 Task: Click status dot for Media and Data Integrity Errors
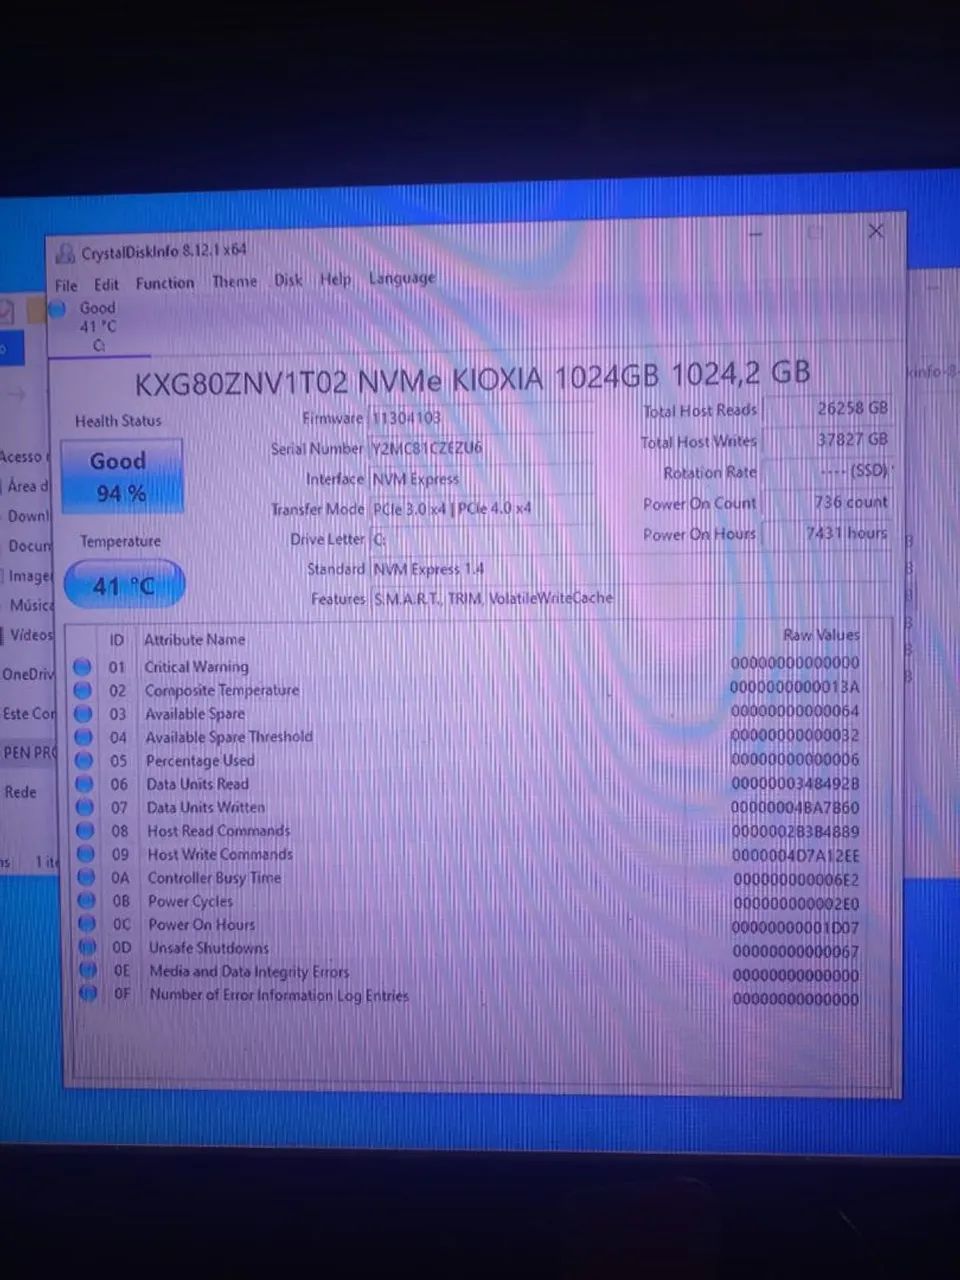click(89, 971)
